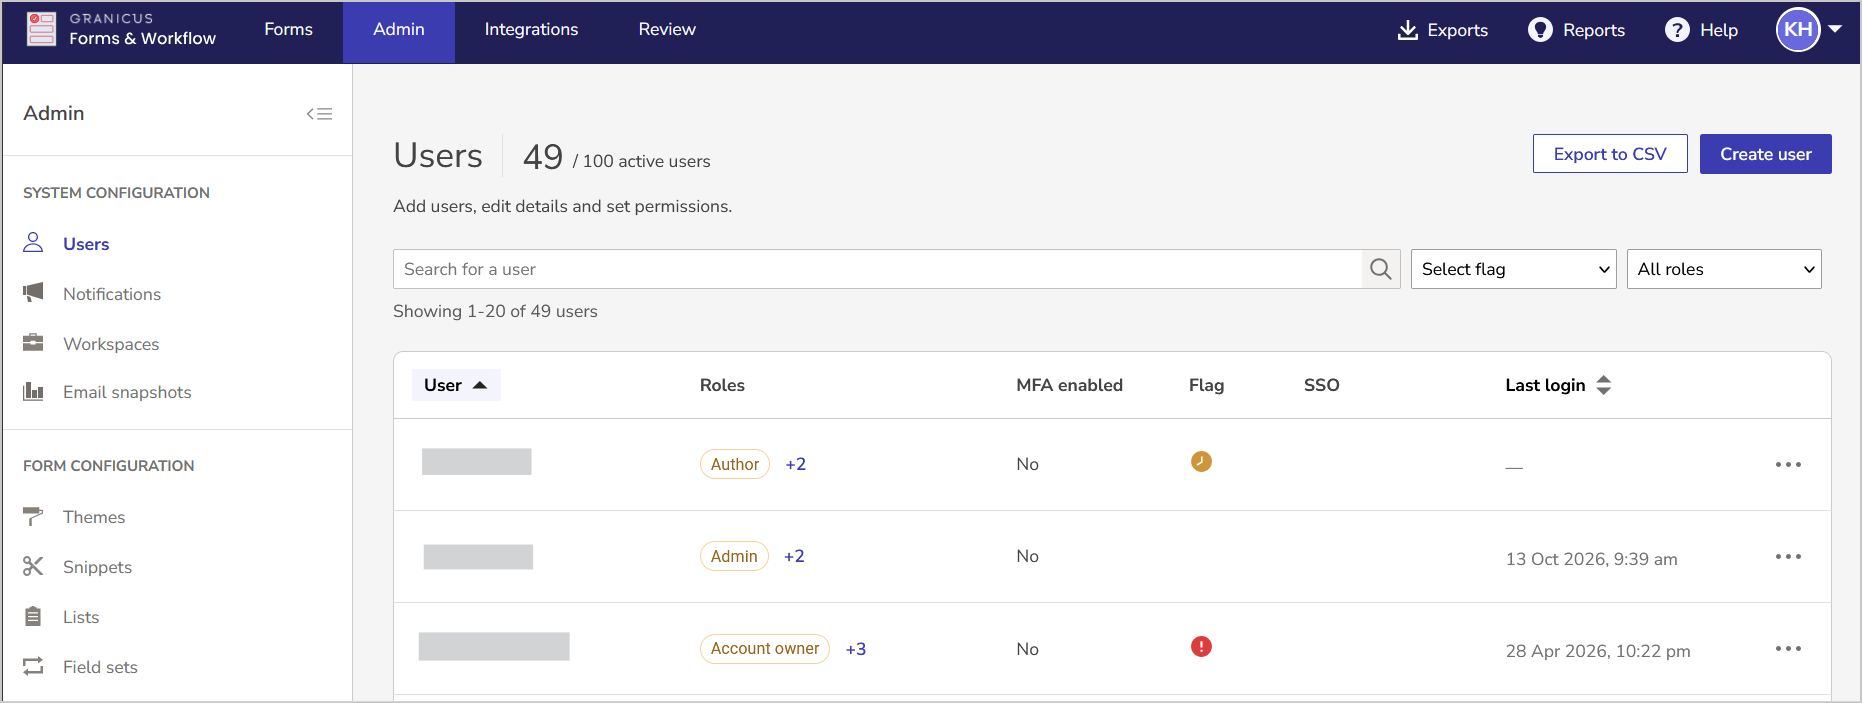
Task: Open Exports in the top bar
Action: (1442, 30)
